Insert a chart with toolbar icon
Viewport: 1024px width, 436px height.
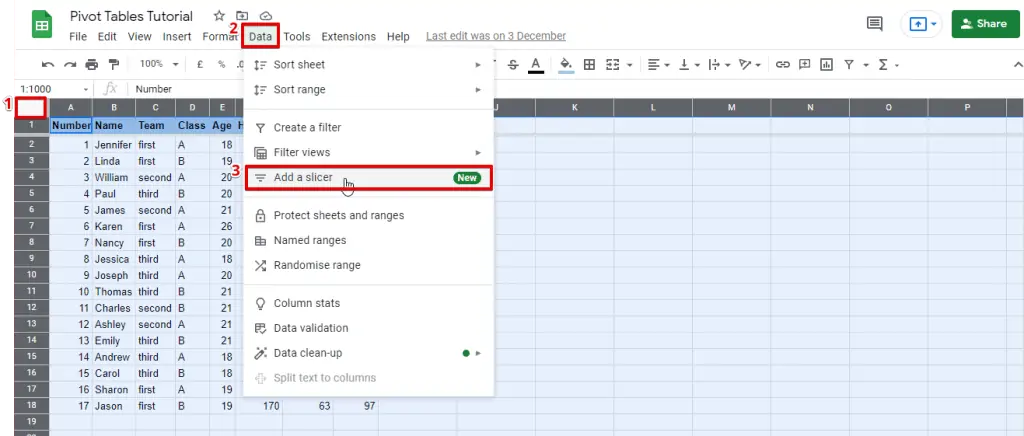click(827, 65)
